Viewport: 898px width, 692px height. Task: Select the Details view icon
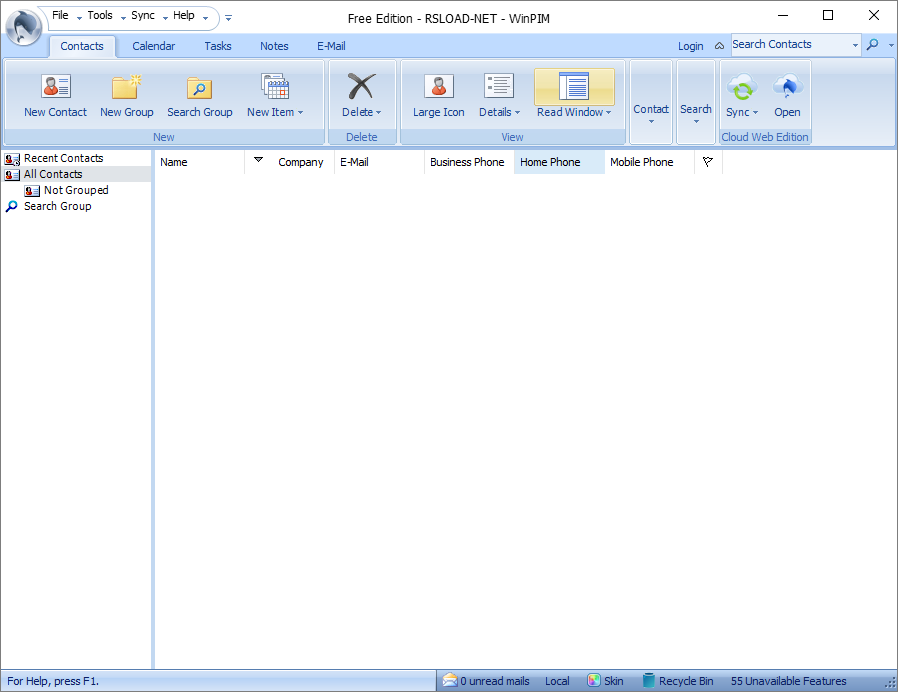pos(499,86)
